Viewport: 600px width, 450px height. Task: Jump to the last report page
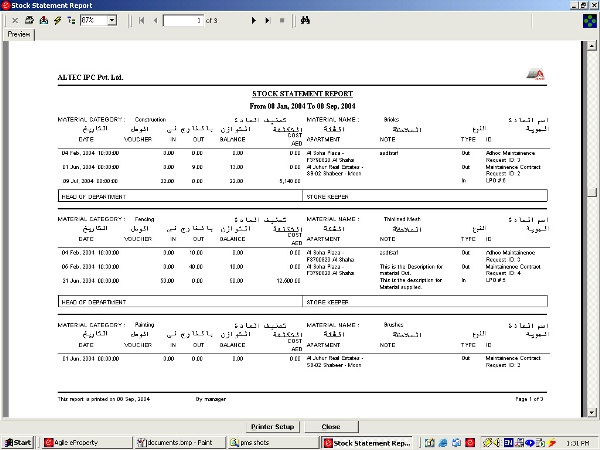coord(267,20)
